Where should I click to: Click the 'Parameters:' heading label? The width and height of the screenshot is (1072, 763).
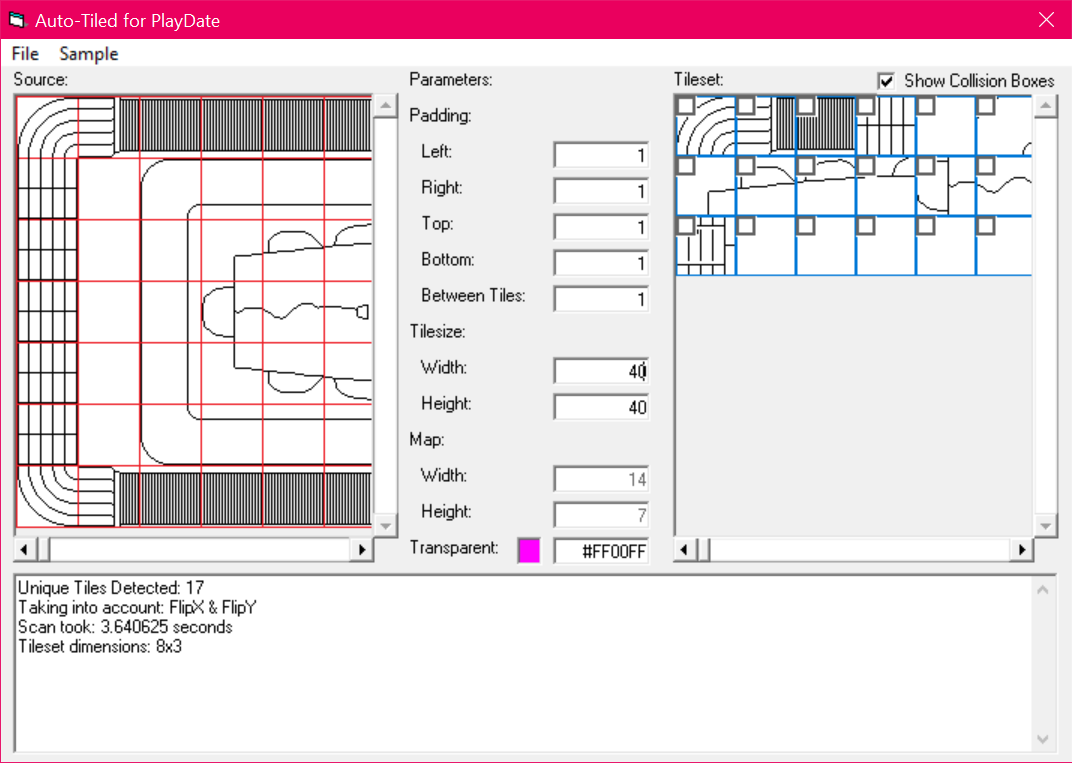pyautogui.click(x=451, y=79)
